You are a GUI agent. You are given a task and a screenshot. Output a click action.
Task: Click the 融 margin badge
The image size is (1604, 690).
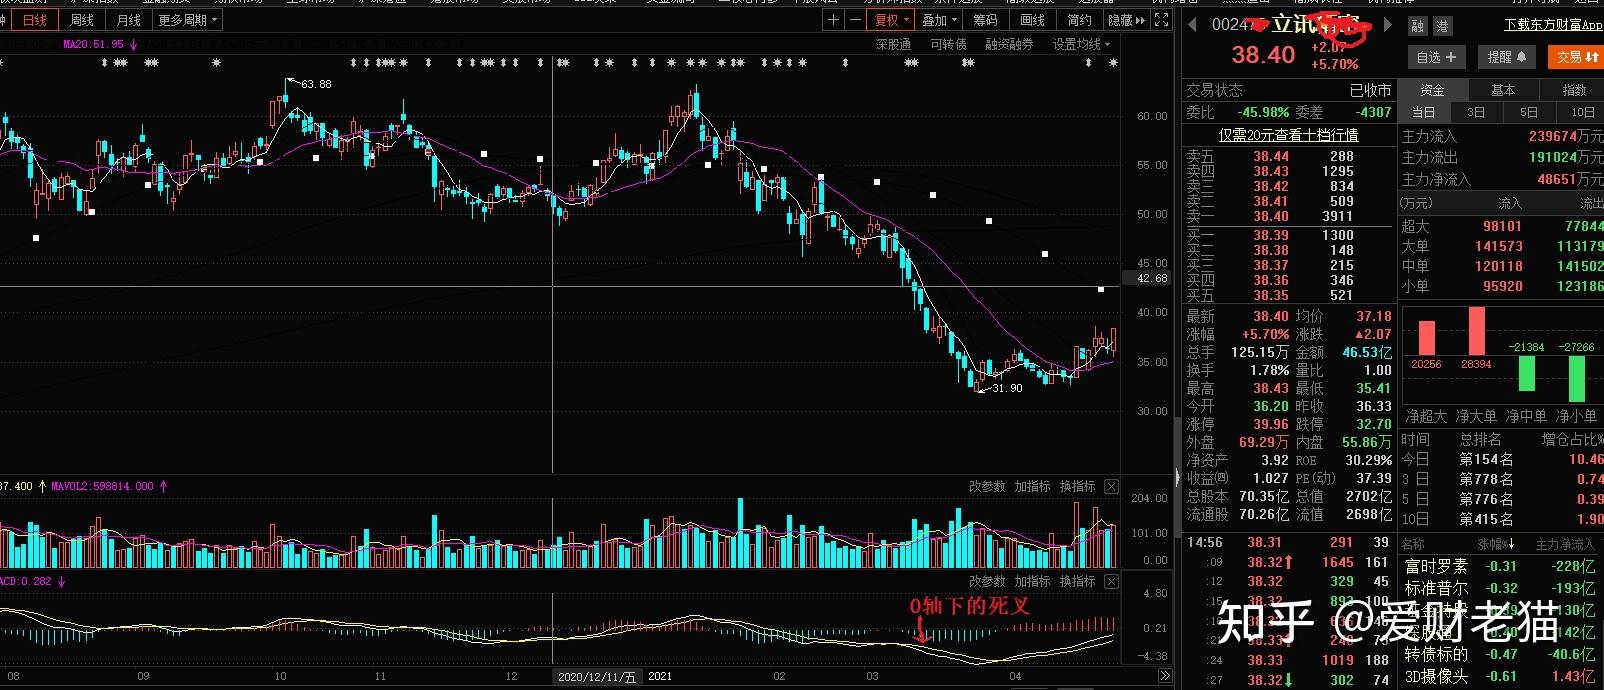[1418, 27]
